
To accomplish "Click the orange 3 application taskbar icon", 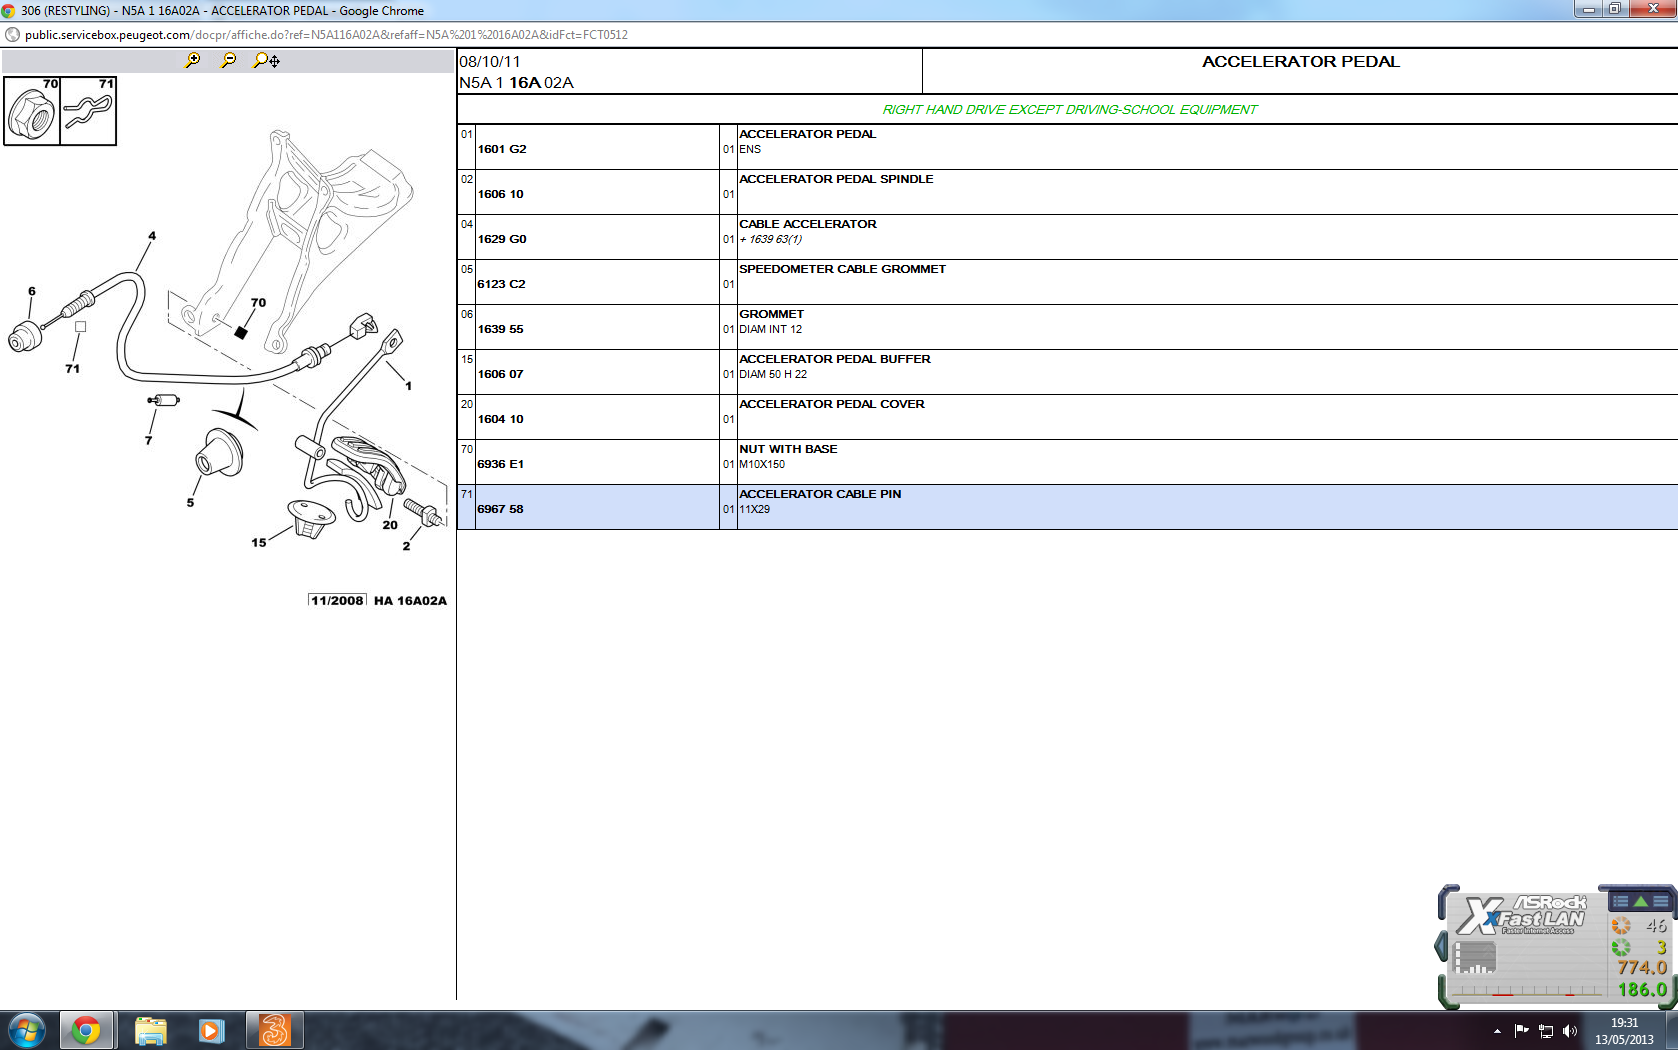I will coord(274,1030).
